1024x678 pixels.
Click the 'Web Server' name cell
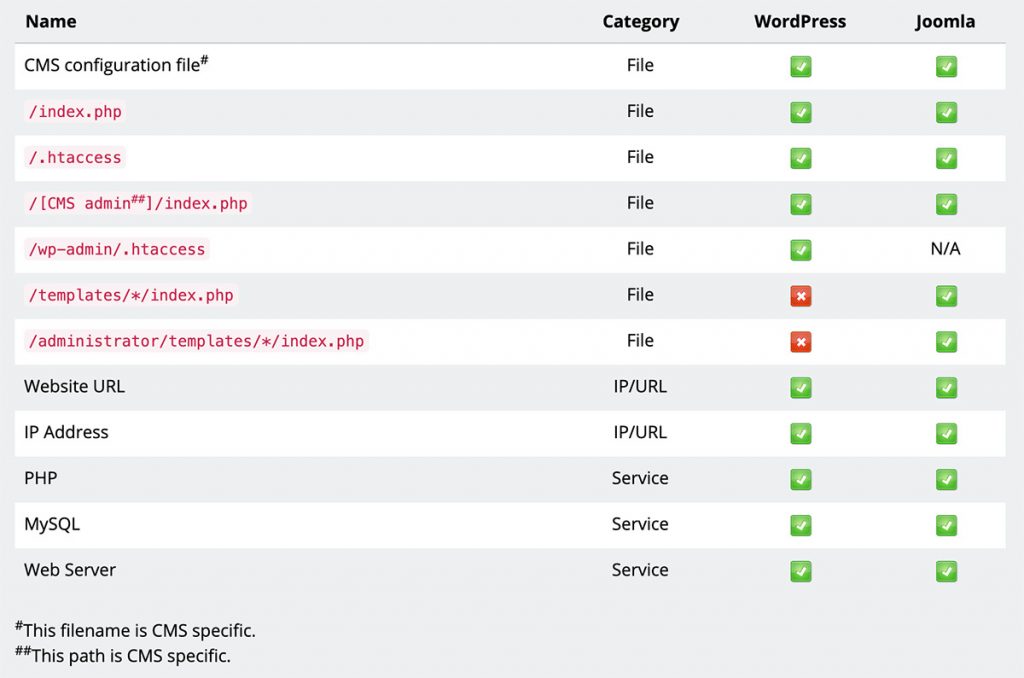tap(70, 570)
